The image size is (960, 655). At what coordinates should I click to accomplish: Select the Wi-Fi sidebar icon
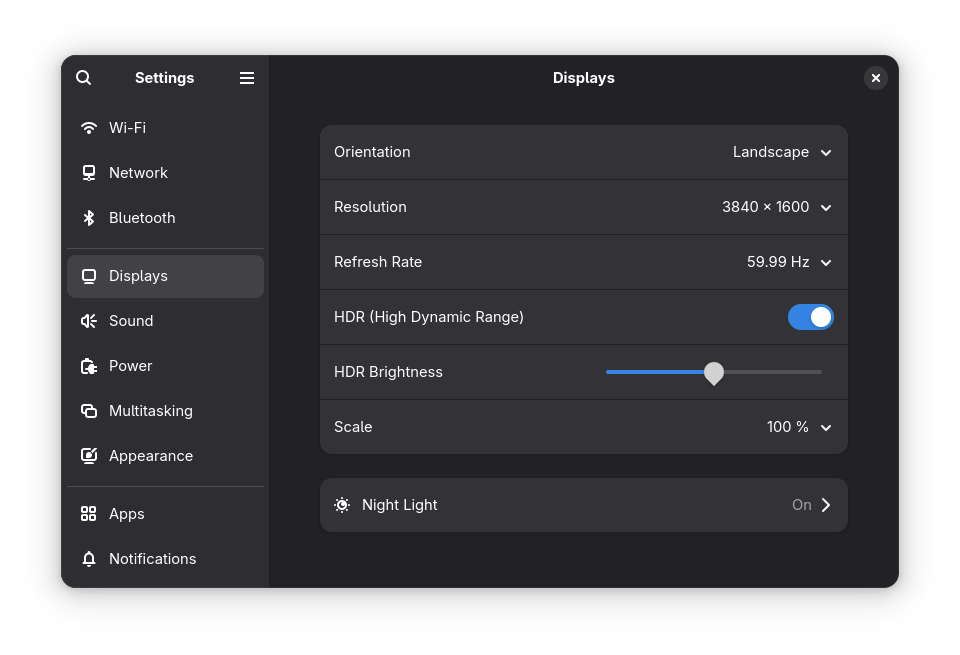[89, 127]
